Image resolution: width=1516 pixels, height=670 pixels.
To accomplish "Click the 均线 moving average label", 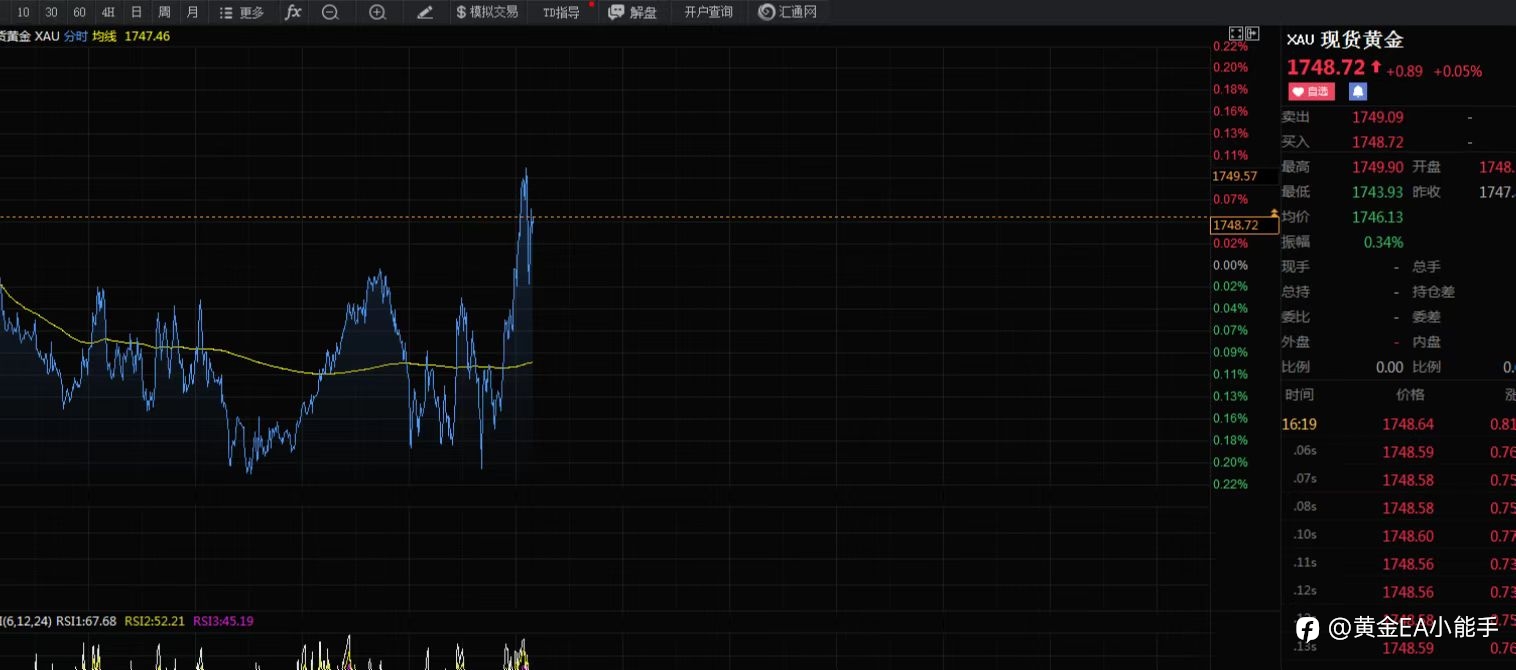I will coord(104,36).
